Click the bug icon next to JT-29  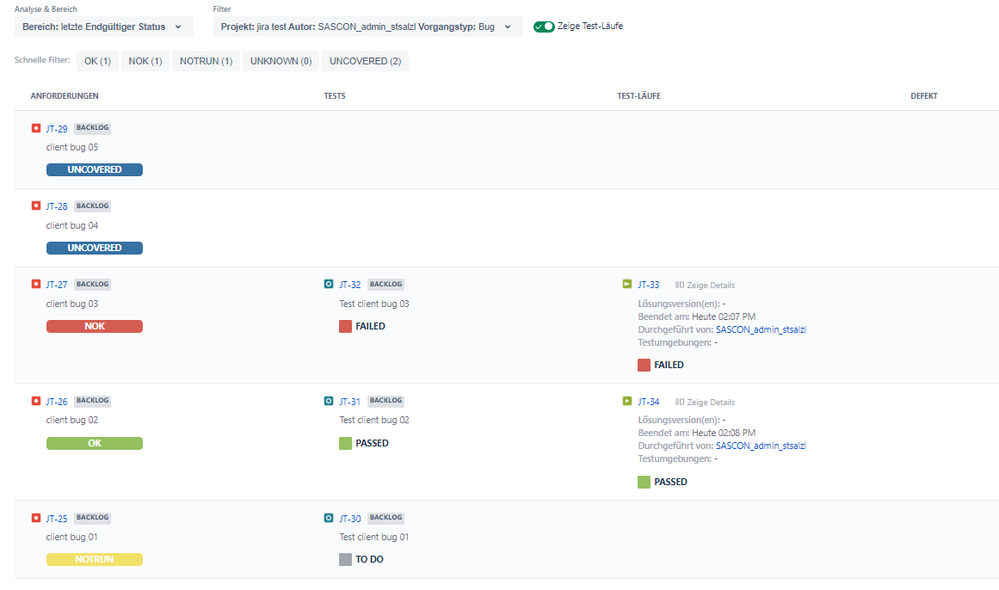pyautogui.click(x=36, y=128)
